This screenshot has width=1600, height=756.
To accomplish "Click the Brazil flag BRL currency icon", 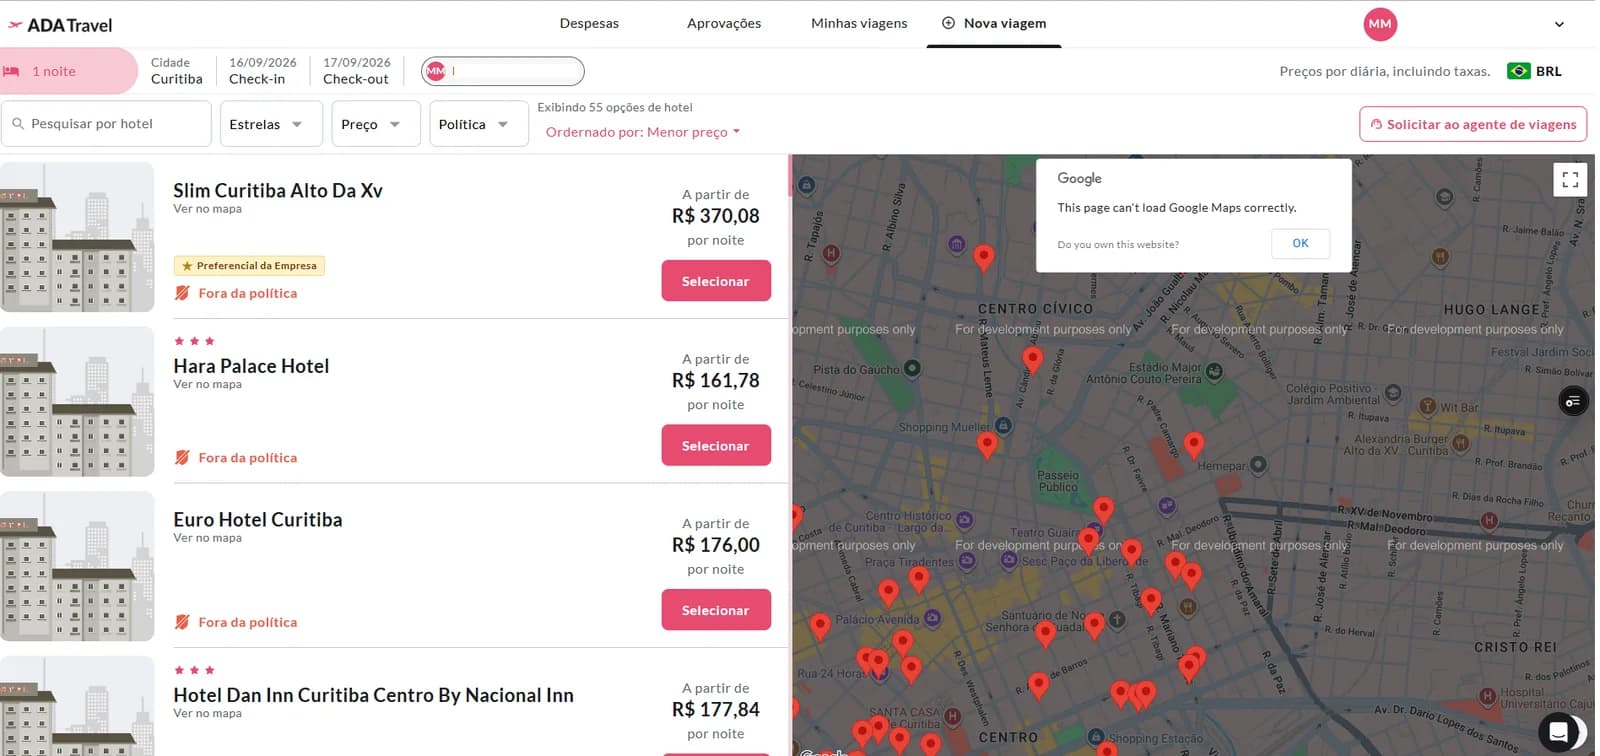I will tap(1519, 71).
